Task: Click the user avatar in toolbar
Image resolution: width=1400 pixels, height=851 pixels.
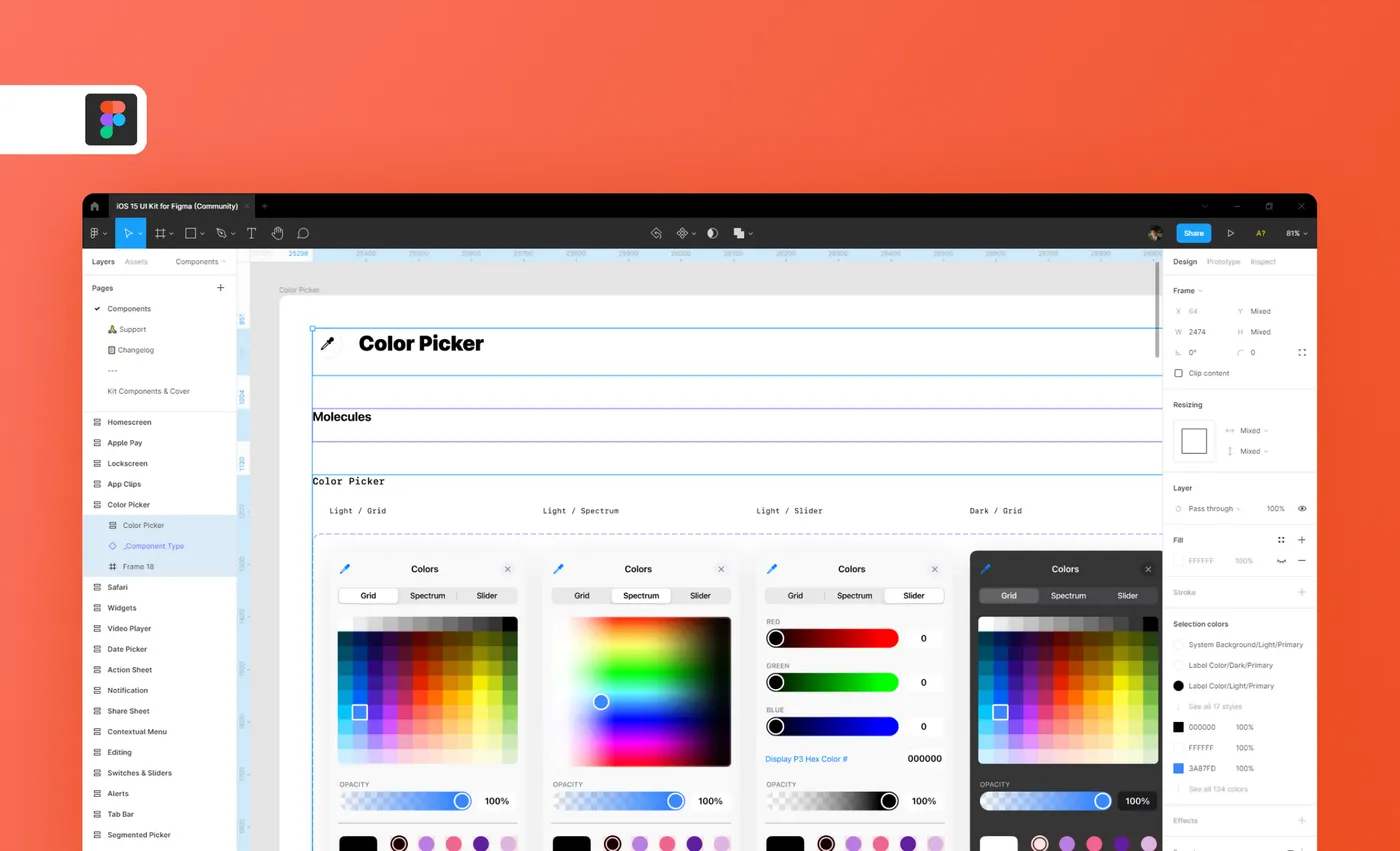Action: (1155, 233)
